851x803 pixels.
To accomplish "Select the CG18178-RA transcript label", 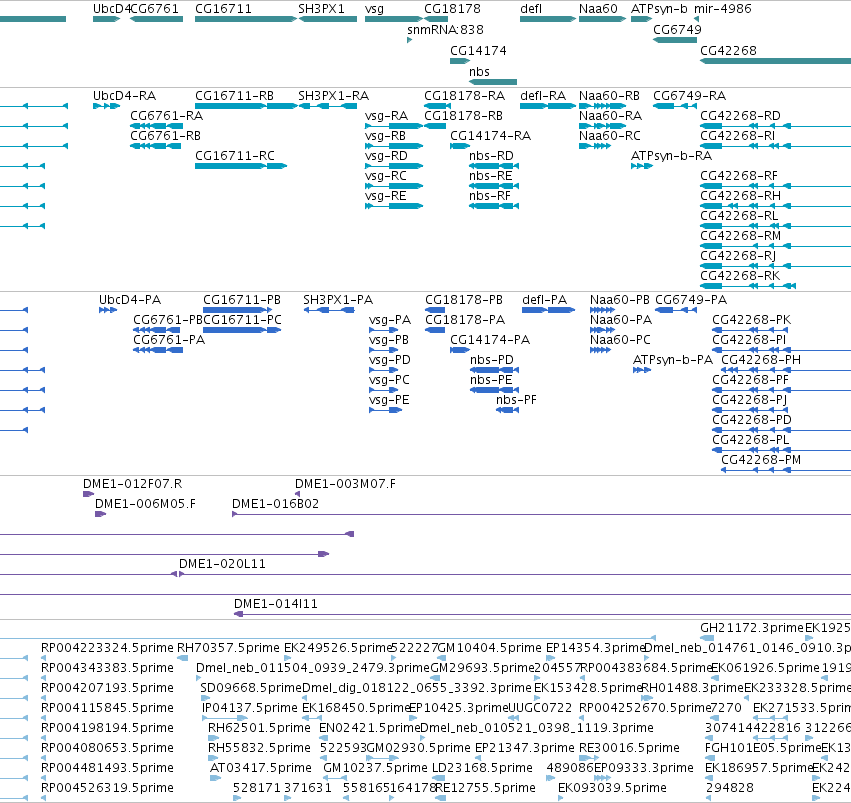I will (x=465, y=96).
